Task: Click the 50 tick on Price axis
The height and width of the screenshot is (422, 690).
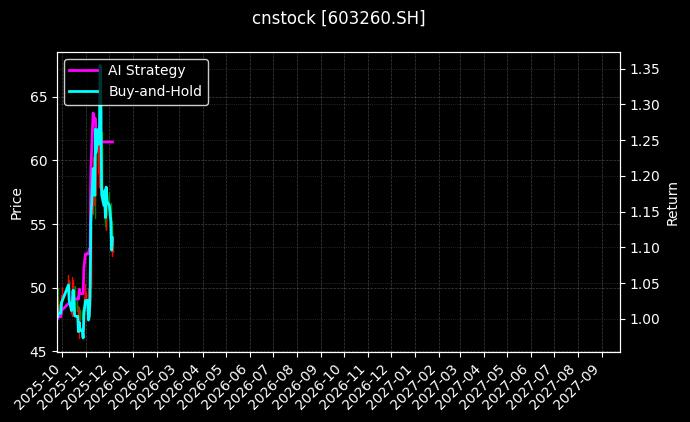Action: coord(38,288)
